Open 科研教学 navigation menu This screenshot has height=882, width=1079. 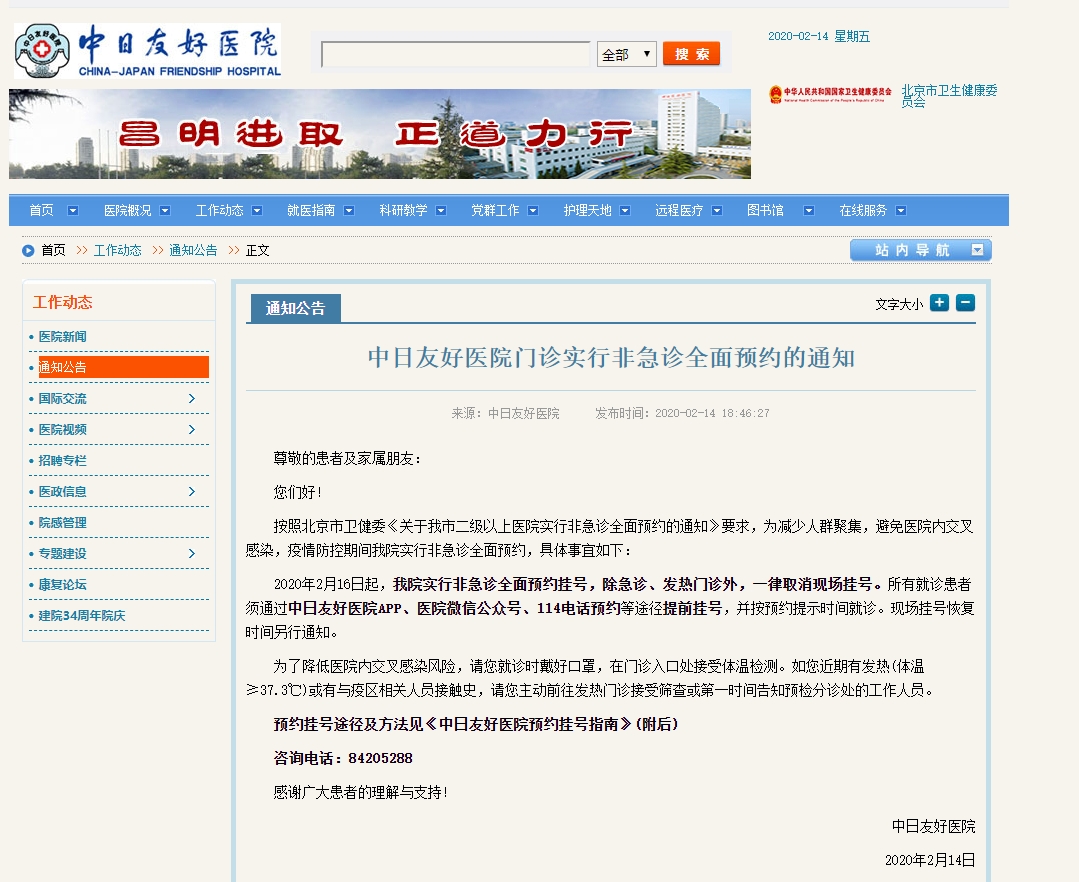(403, 211)
